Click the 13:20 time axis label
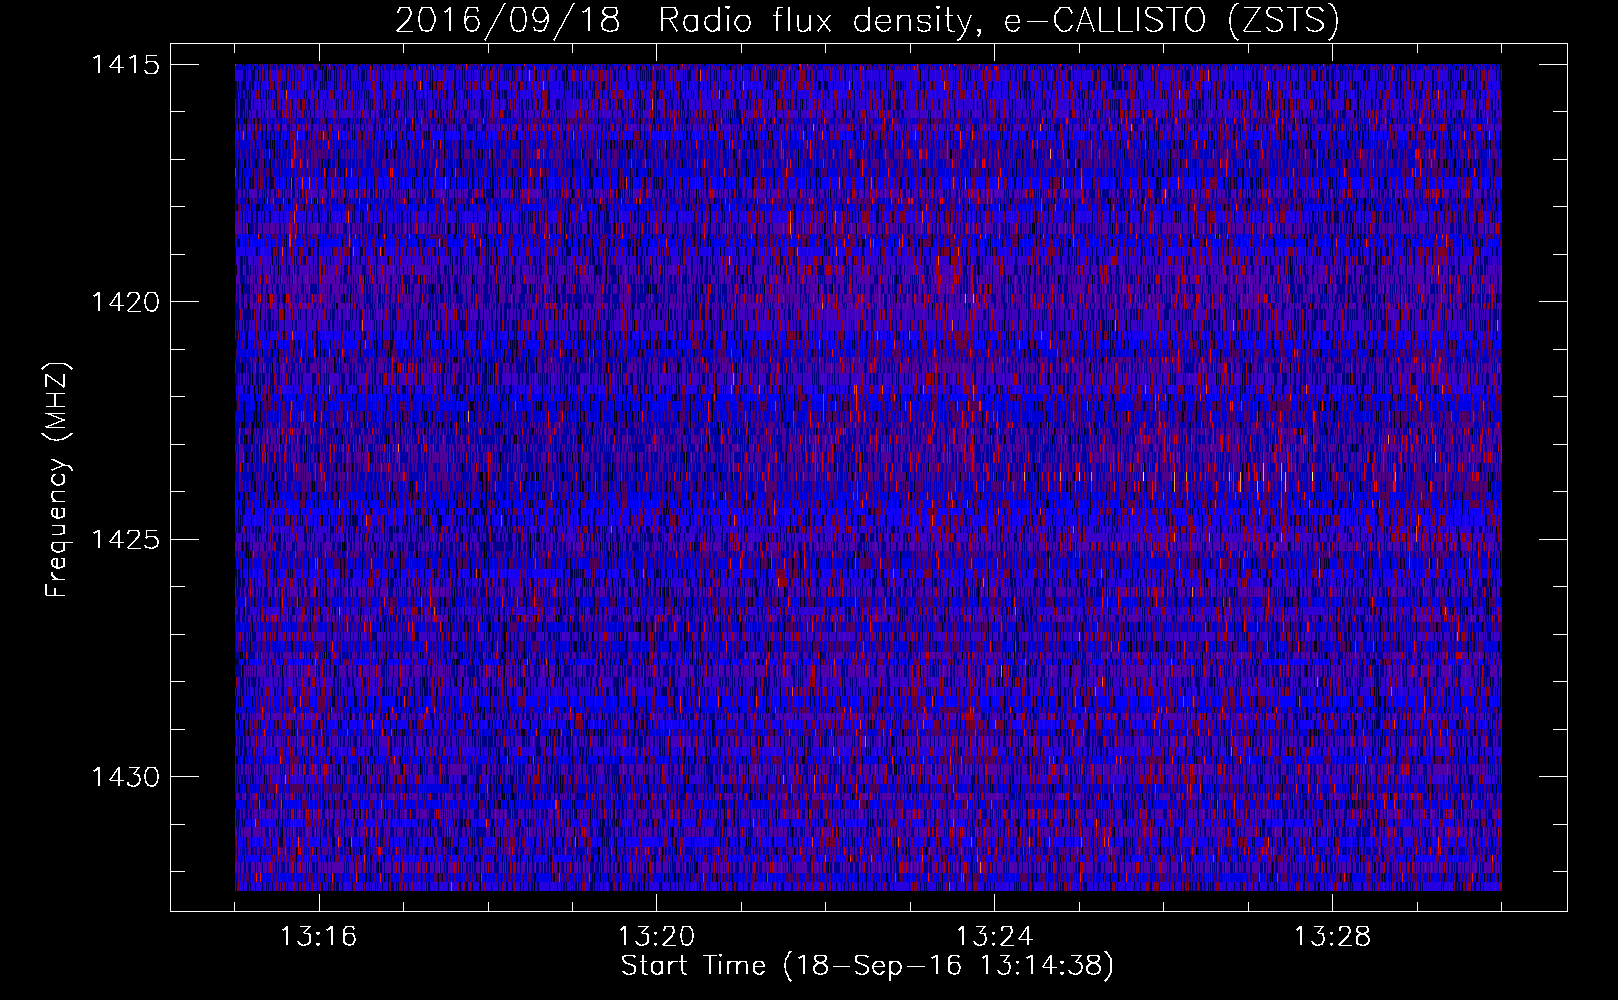Viewport: 1618px width, 1000px height. pos(657,937)
